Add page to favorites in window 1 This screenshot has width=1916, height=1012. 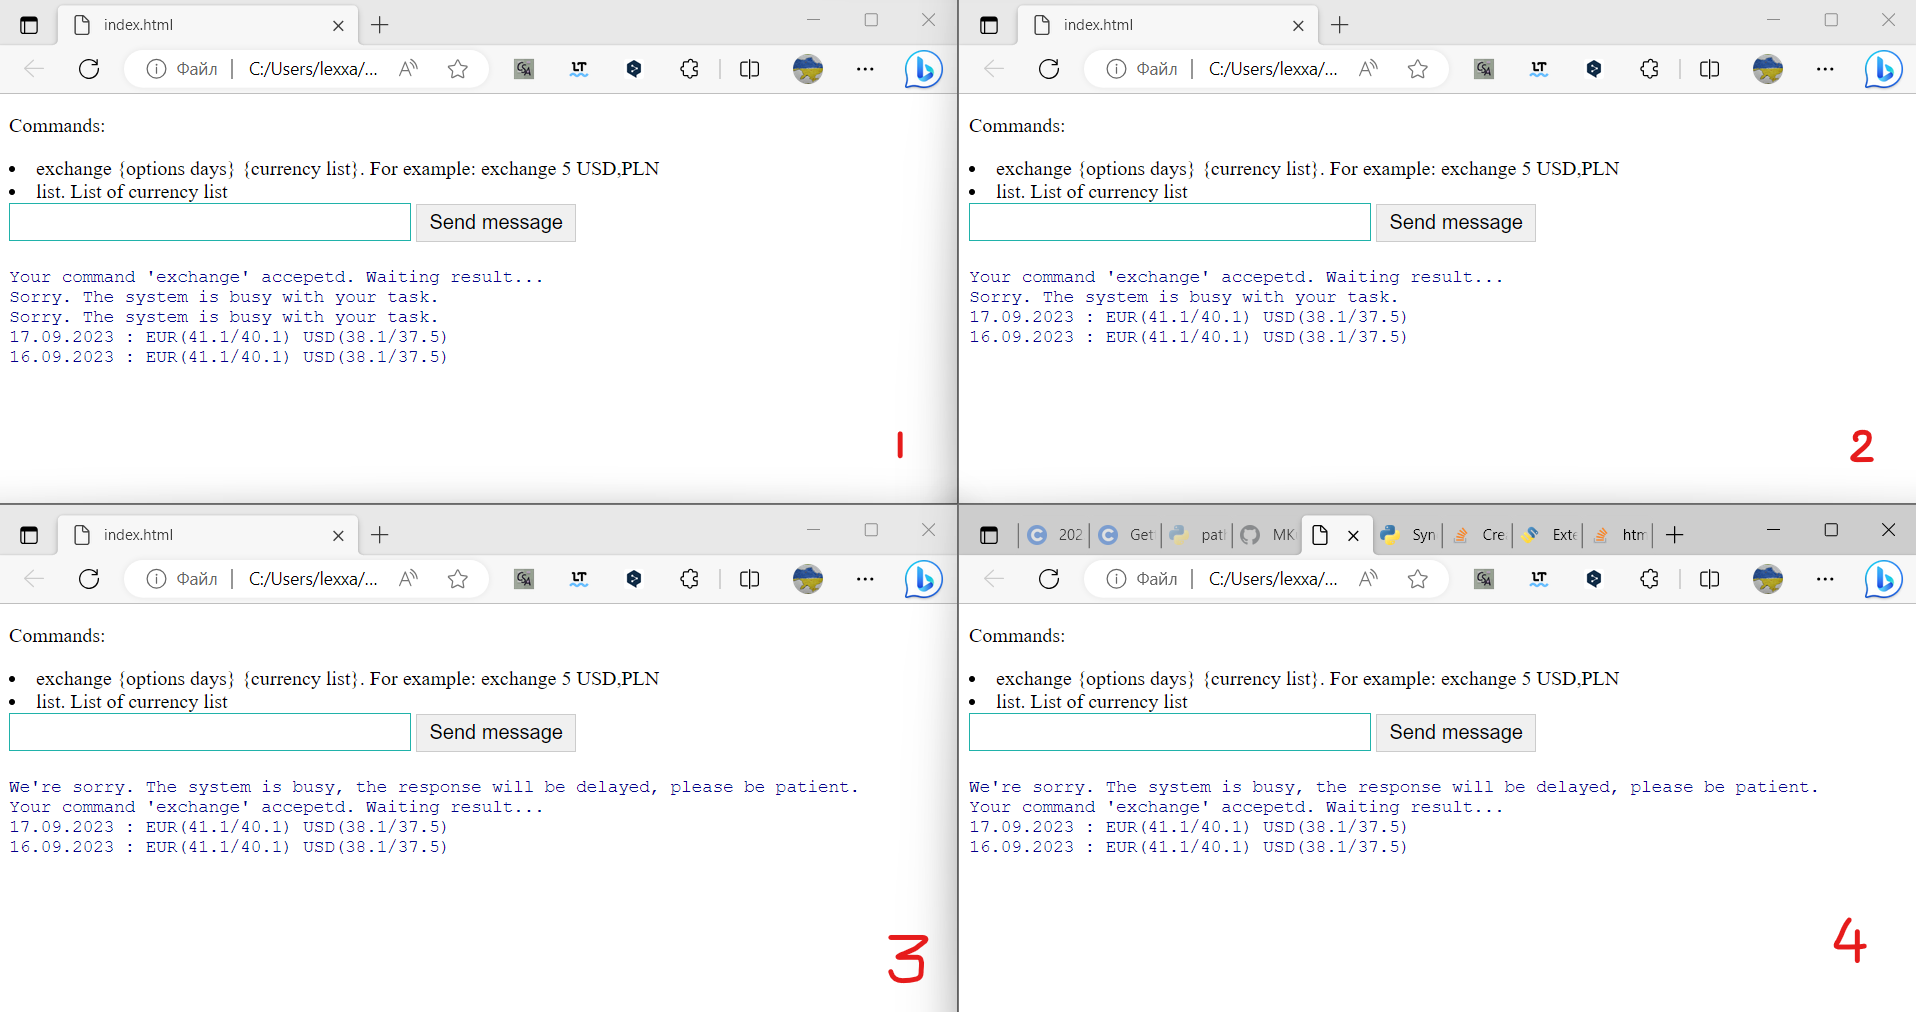tap(458, 69)
